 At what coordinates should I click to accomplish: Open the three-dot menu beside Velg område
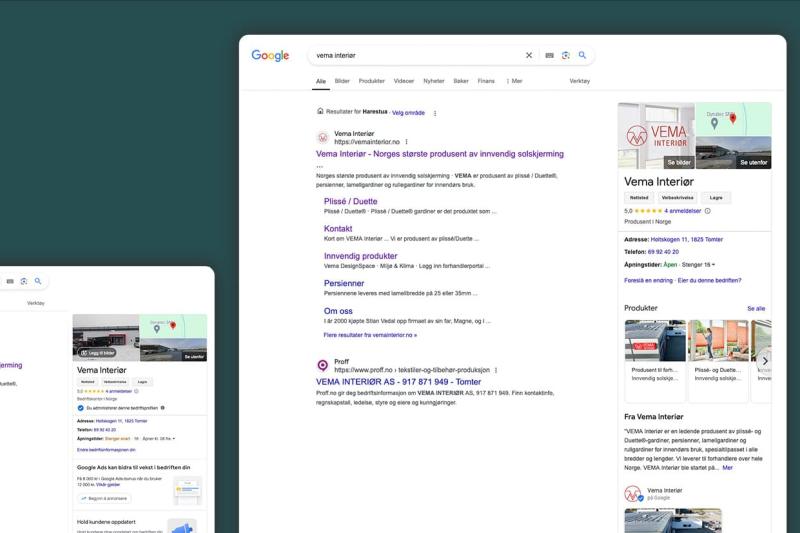click(435, 113)
